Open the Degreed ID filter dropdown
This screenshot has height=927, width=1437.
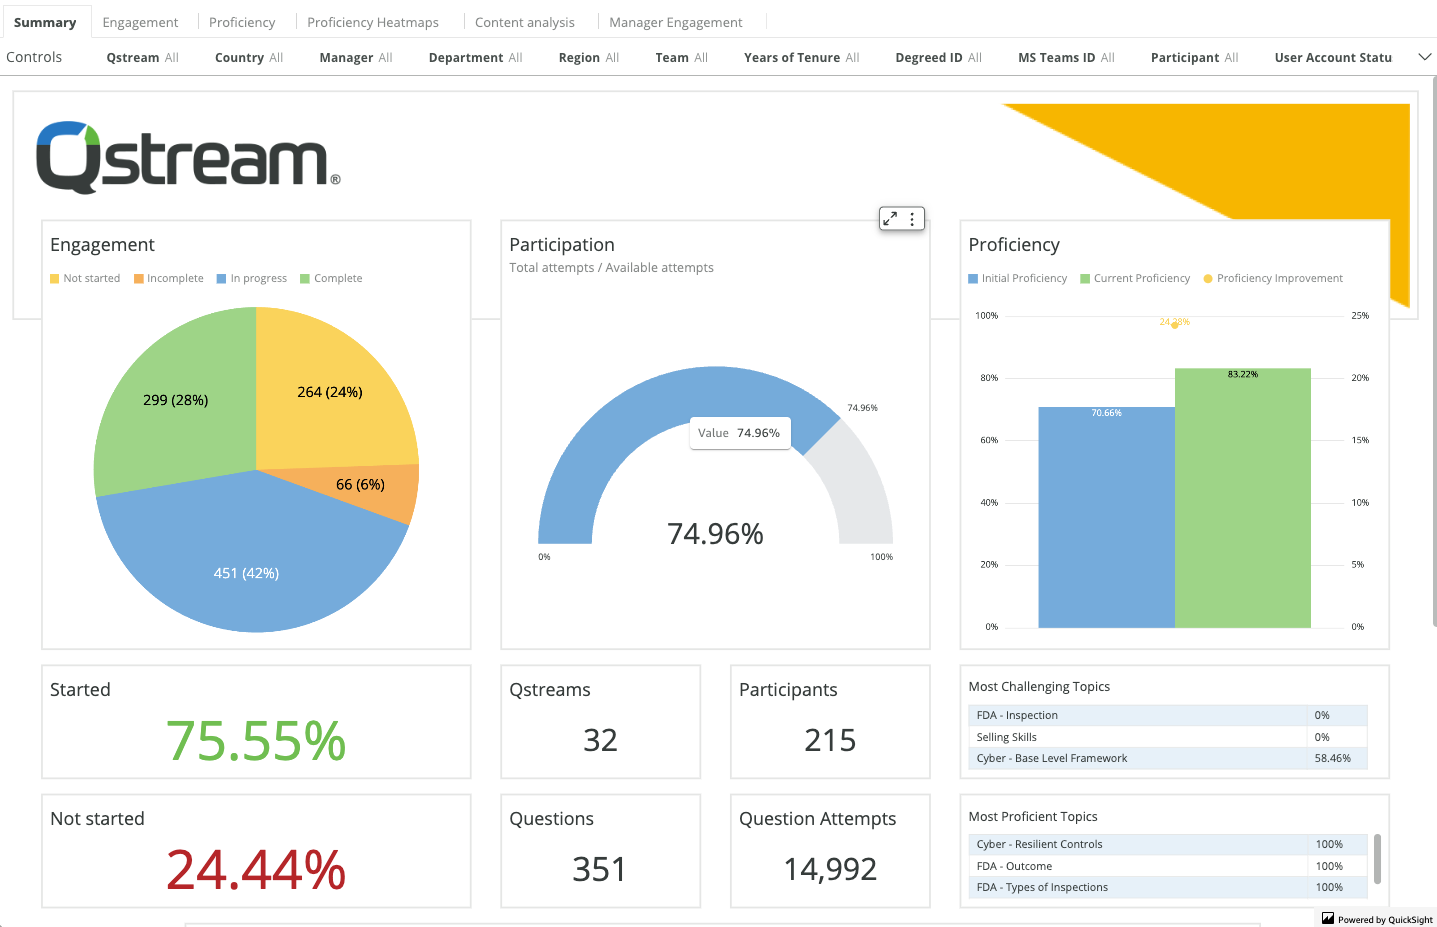[939, 58]
